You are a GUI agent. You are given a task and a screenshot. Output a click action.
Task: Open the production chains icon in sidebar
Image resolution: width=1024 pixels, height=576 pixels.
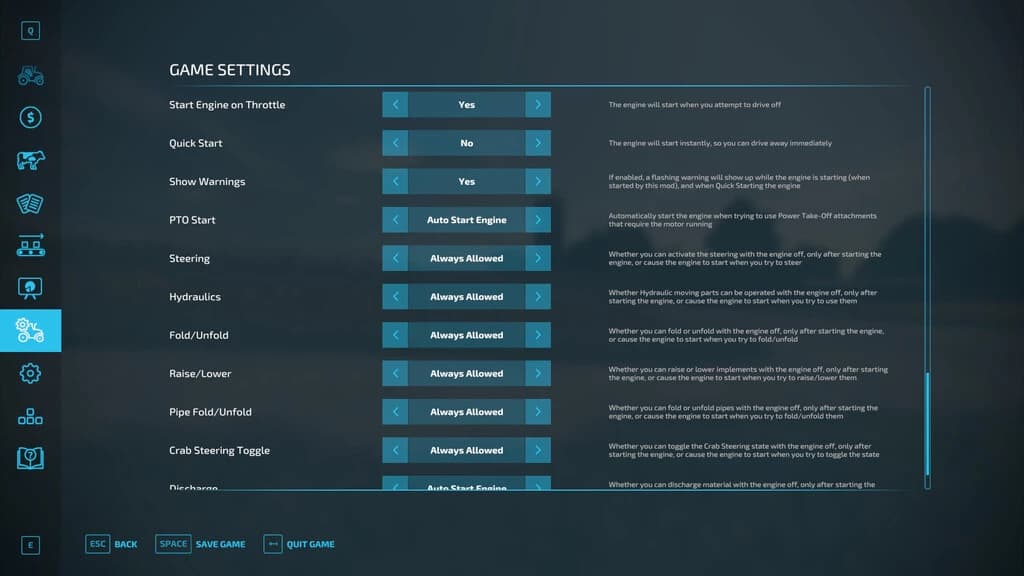(x=31, y=245)
